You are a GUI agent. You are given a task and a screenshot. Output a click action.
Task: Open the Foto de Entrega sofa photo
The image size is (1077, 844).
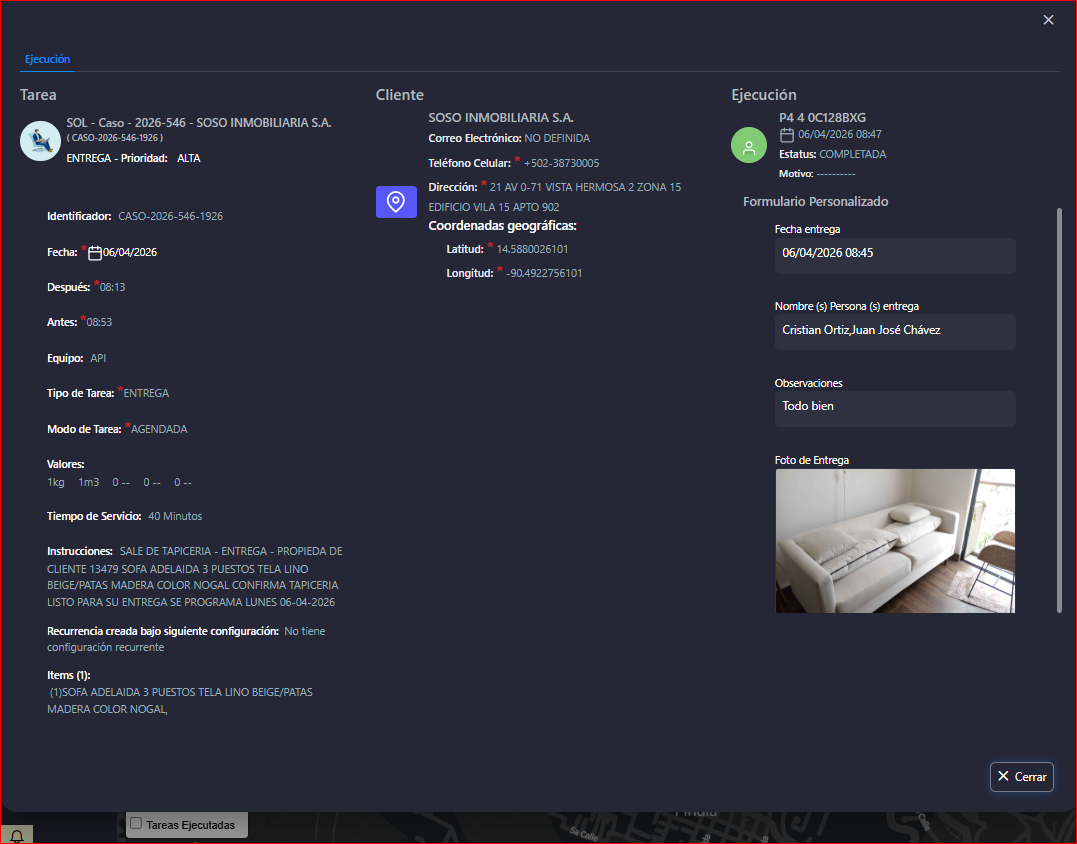pos(894,540)
